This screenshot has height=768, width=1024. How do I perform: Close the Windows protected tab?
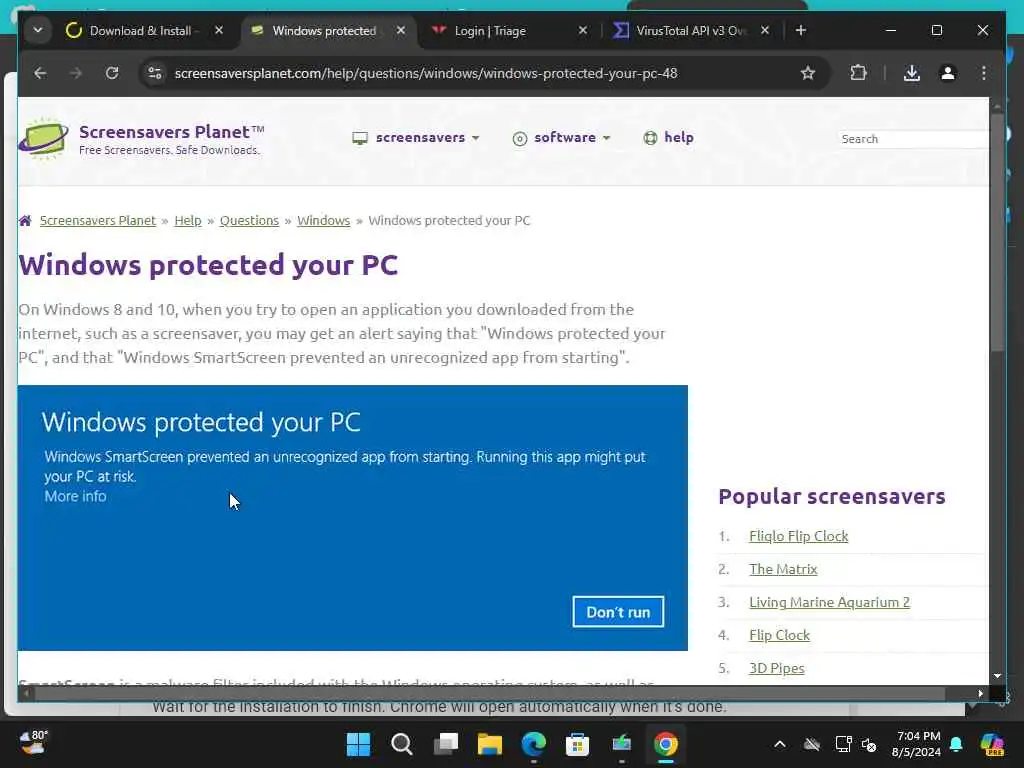click(x=401, y=31)
